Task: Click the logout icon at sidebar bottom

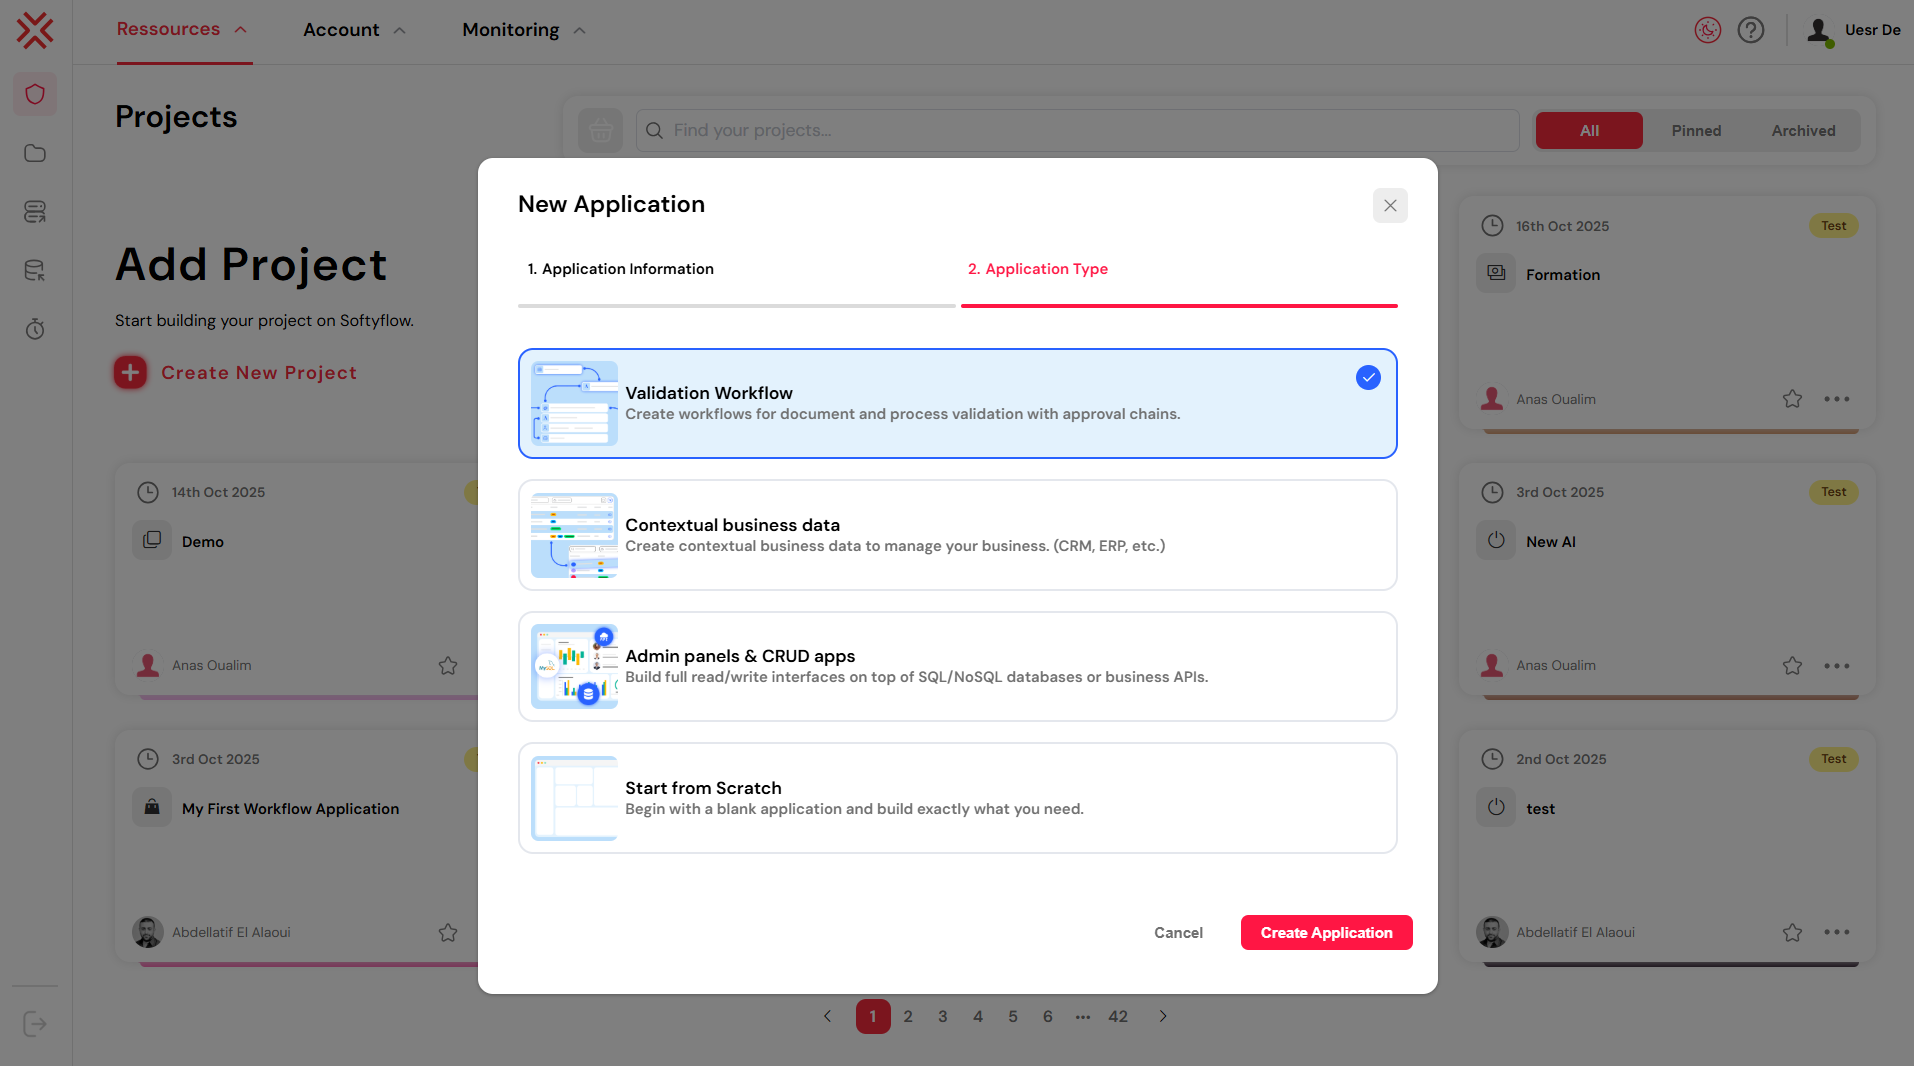Action: coord(35,1024)
